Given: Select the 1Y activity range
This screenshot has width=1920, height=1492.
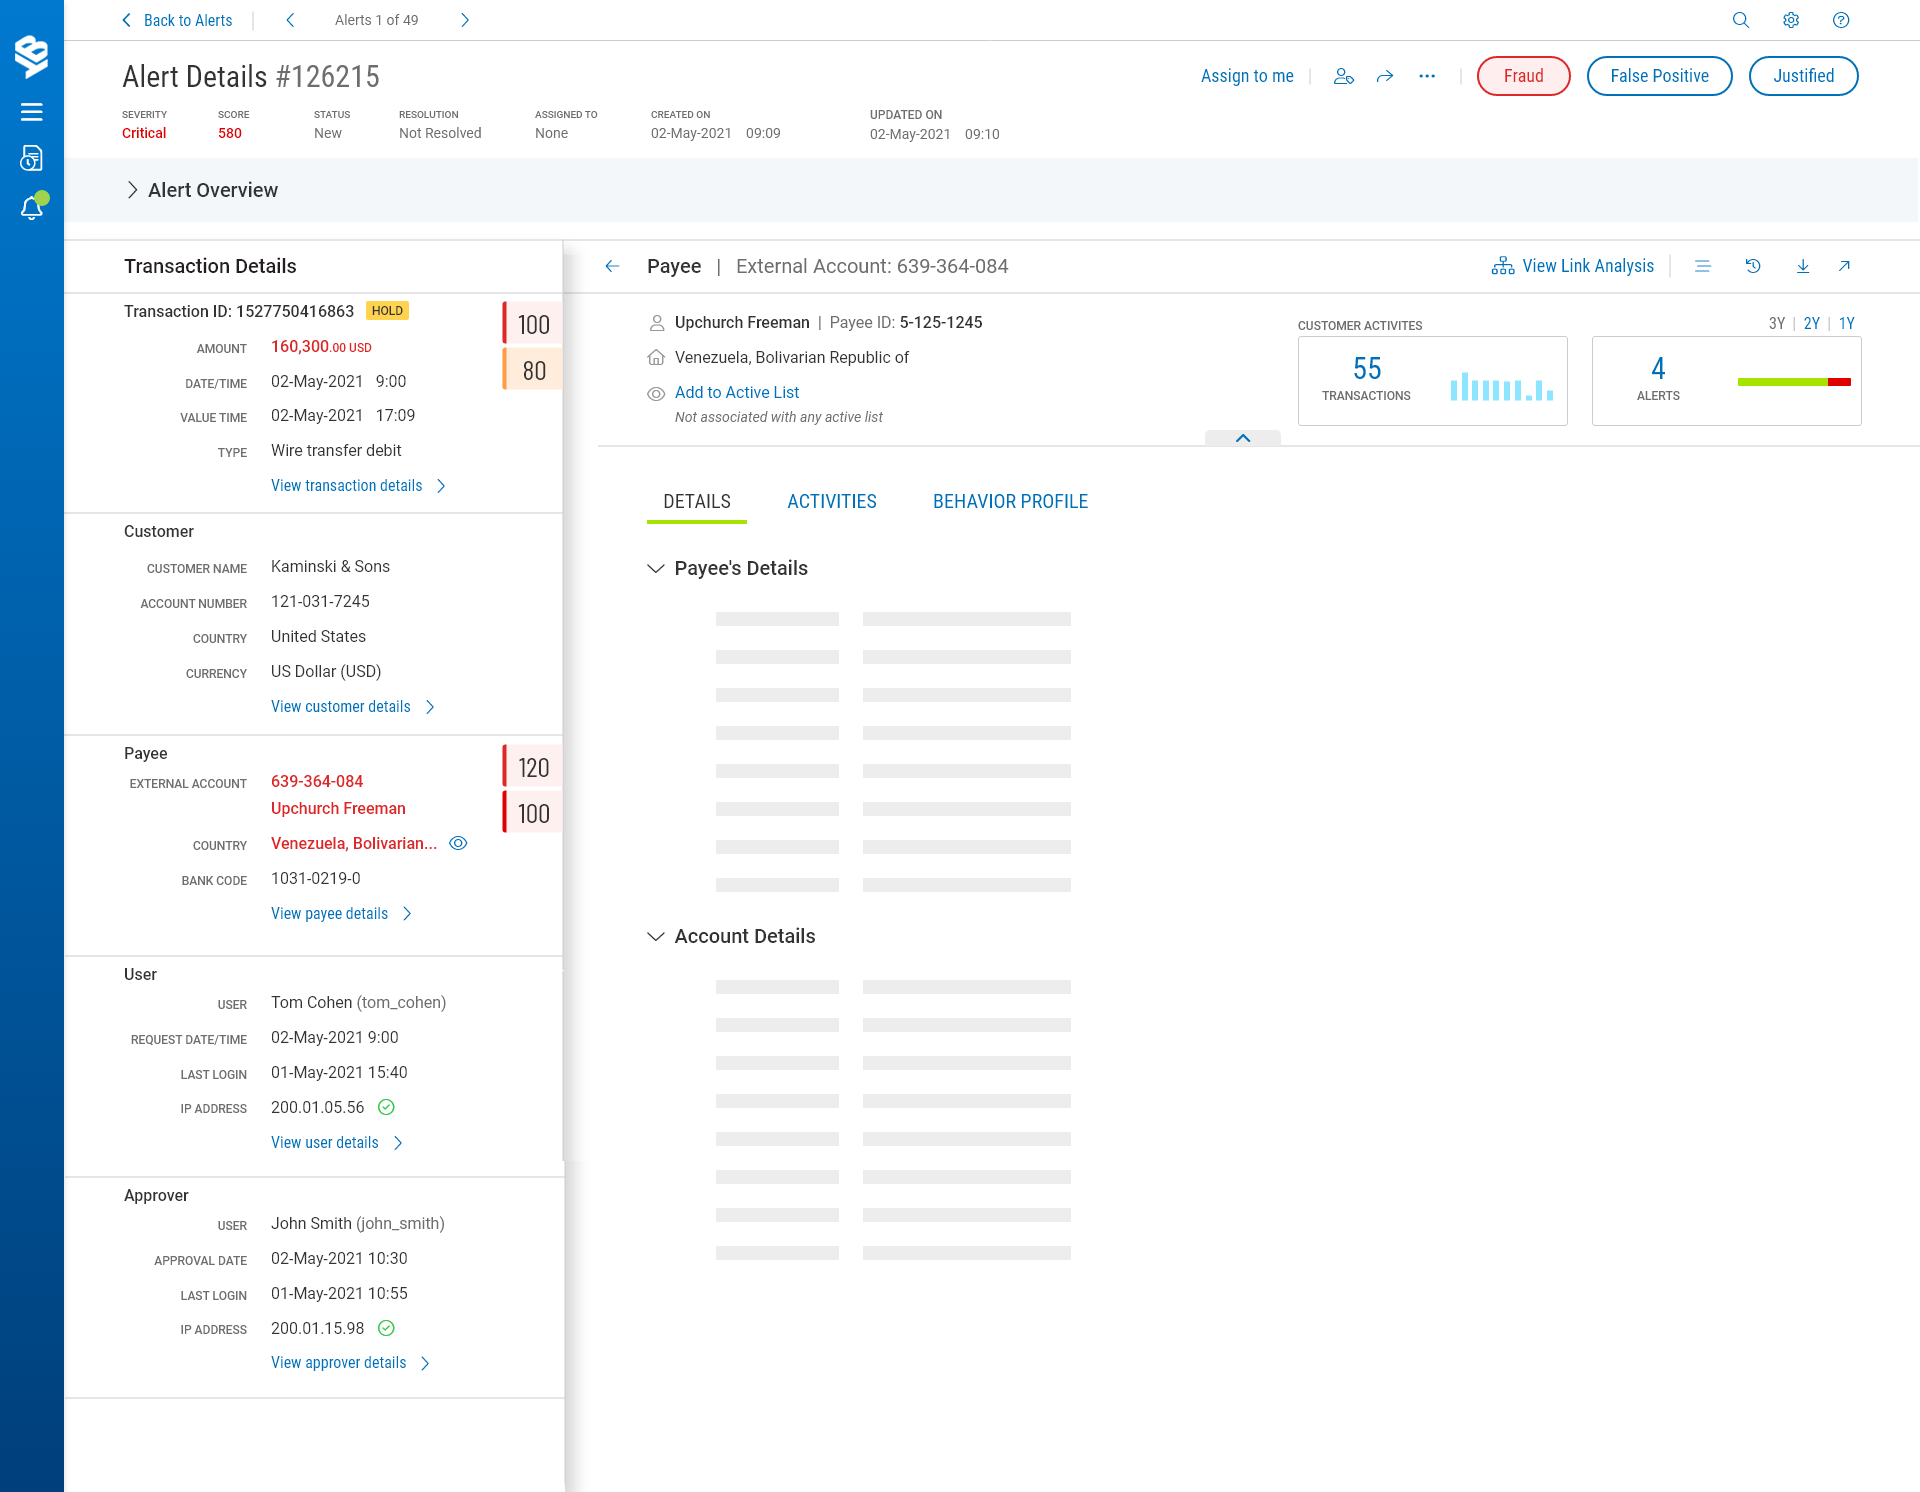Looking at the screenshot, I should coord(1846,323).
